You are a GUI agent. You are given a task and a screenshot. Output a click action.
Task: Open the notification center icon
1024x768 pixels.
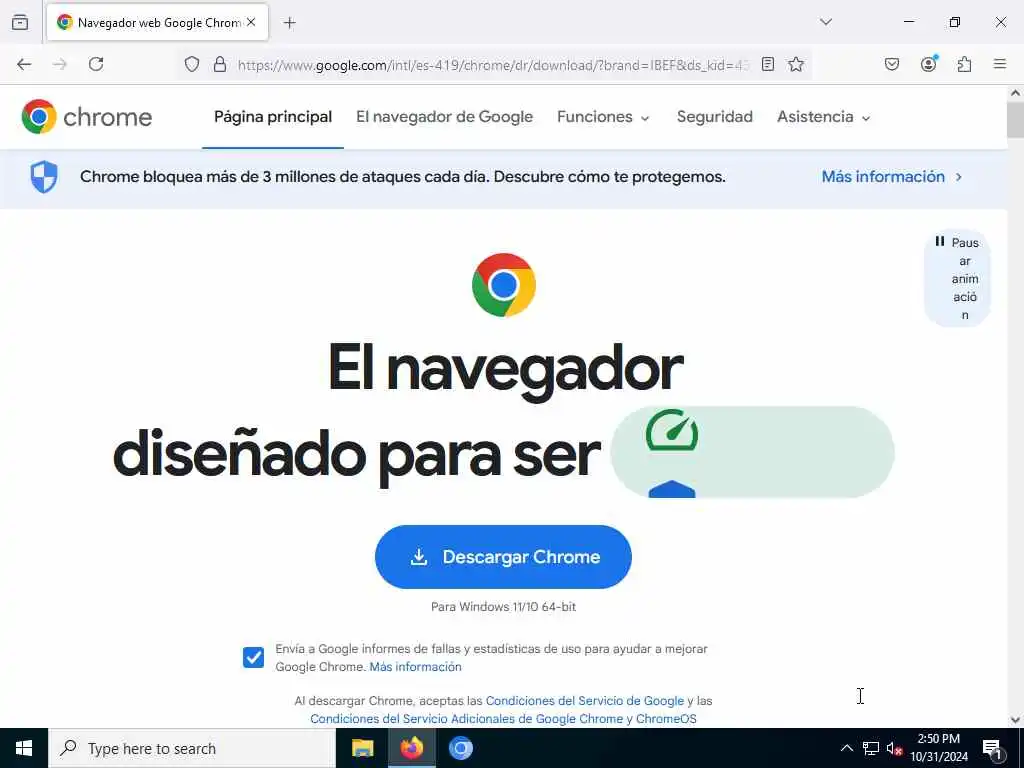tap(993, 749)
